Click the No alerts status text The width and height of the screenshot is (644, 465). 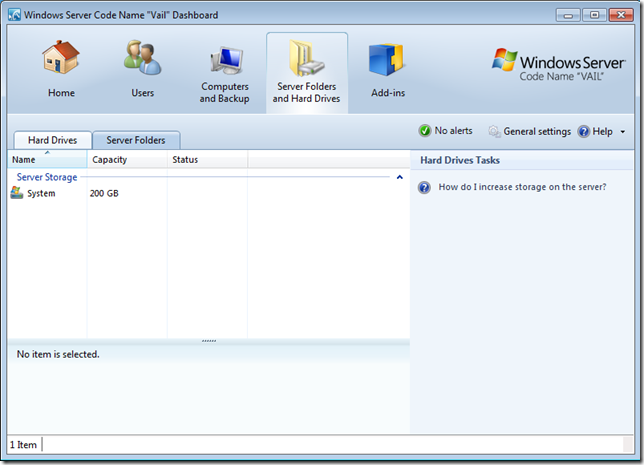point(453,131)
